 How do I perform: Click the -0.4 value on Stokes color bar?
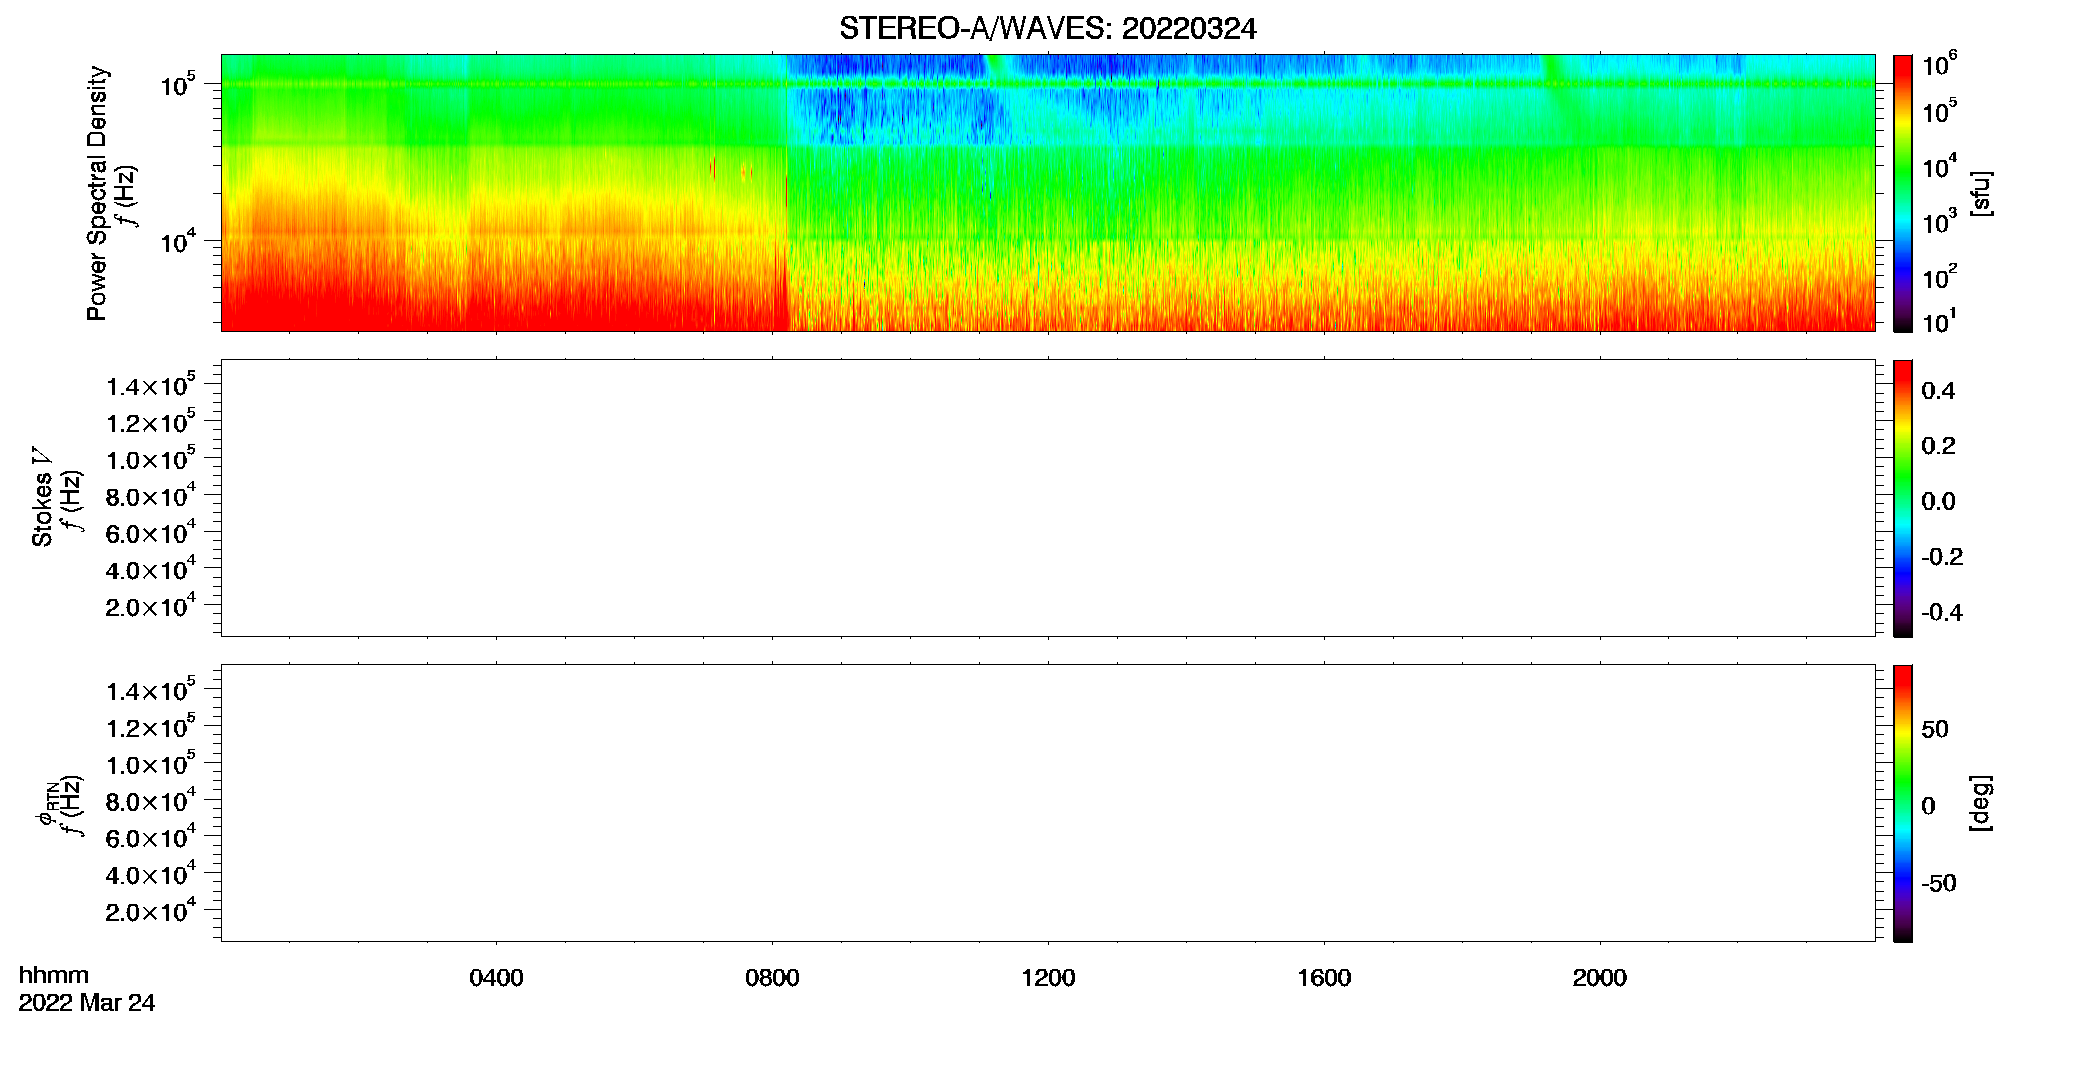coord(1942,613)
